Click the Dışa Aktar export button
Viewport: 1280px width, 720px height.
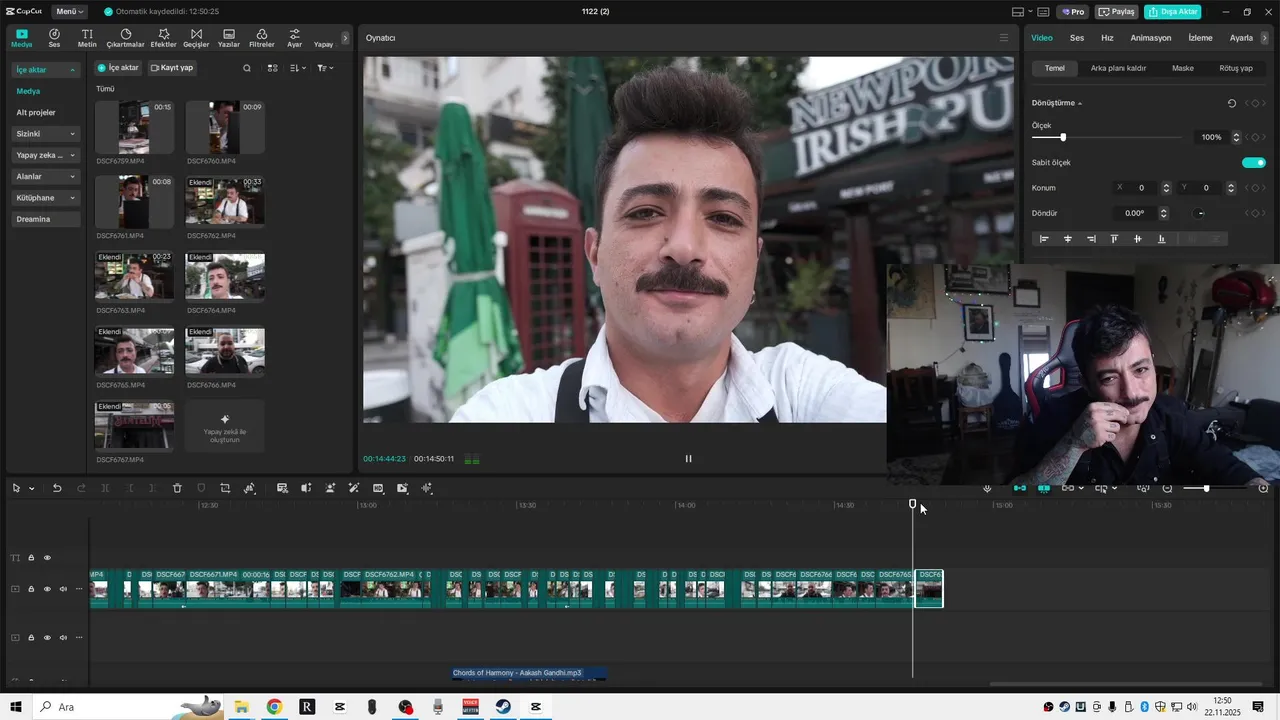tap(1172, 12)
